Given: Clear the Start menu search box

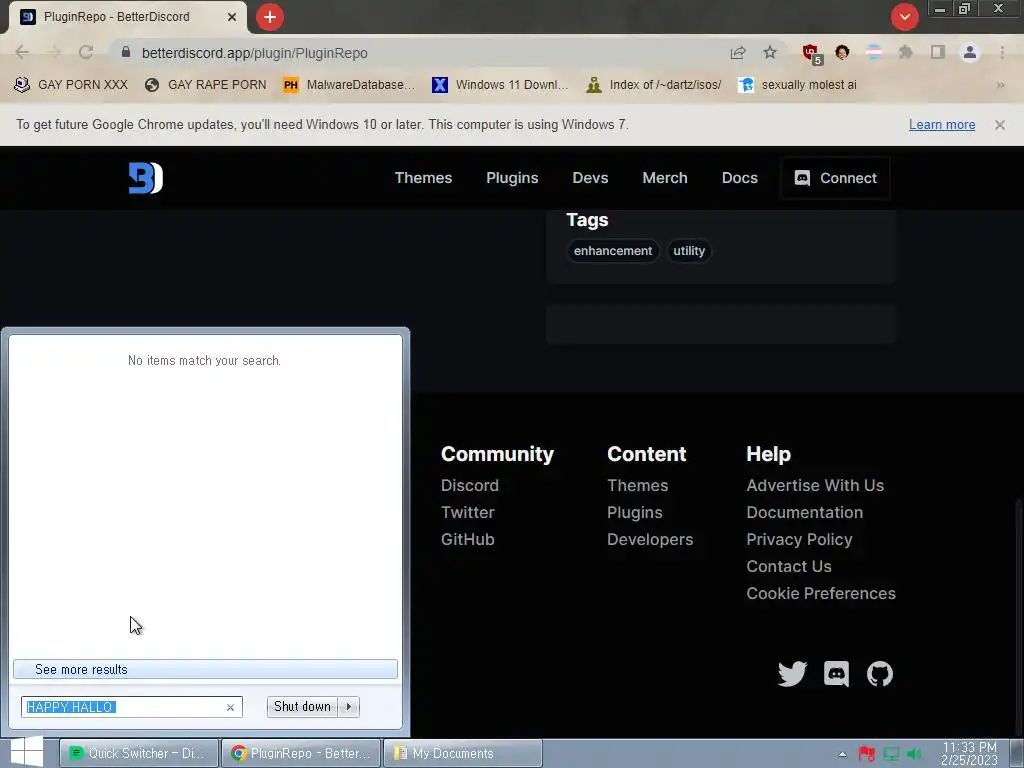Looking at the screenshot, I should pyautogui.click(x=230, y=707).
